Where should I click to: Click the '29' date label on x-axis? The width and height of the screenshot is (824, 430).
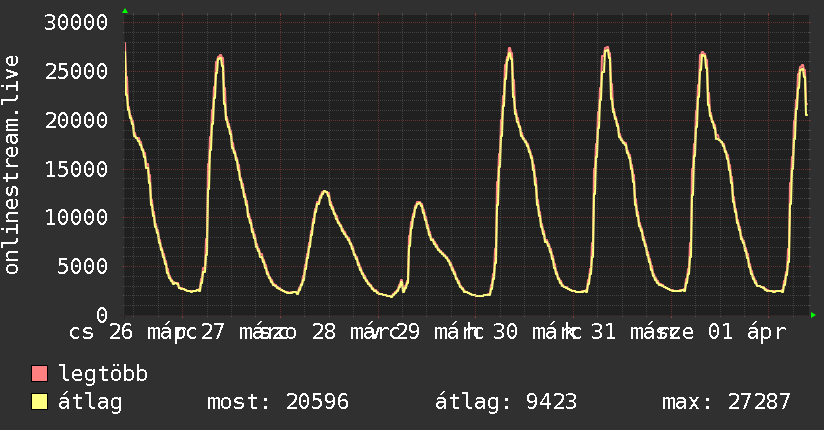coord(408,332)
